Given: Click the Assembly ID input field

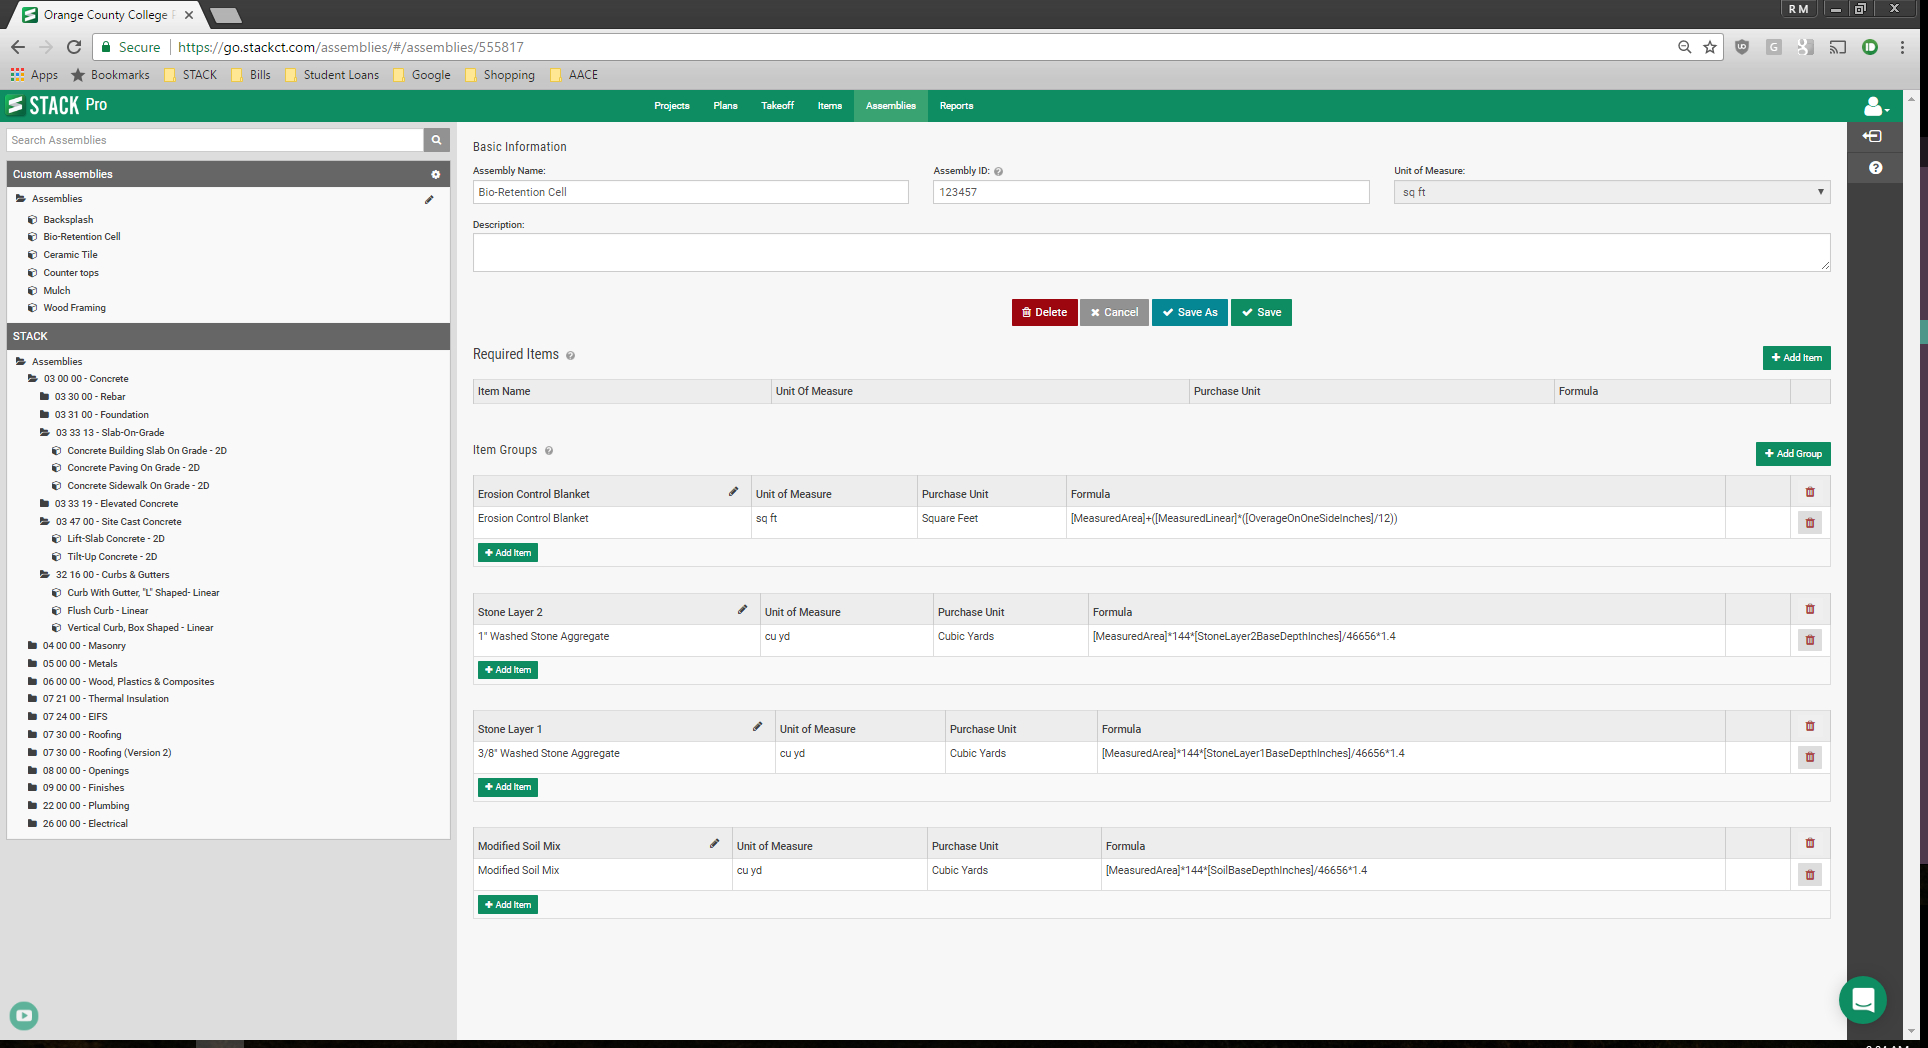Looking at the screenshot, I should pos(1151,192).
